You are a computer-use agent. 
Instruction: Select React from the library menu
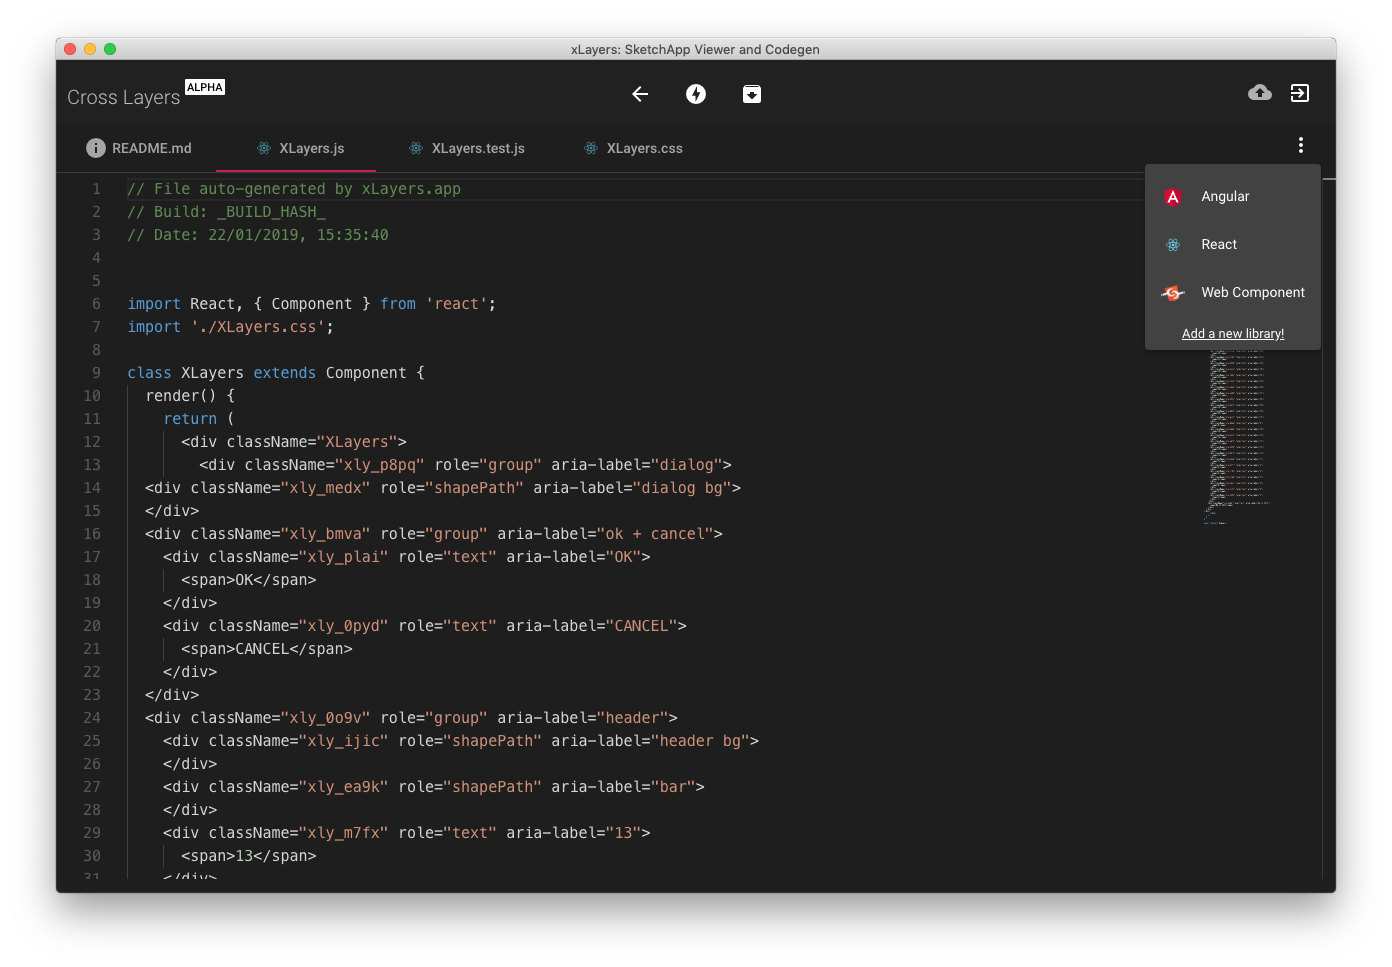(x=1233, y=245)
